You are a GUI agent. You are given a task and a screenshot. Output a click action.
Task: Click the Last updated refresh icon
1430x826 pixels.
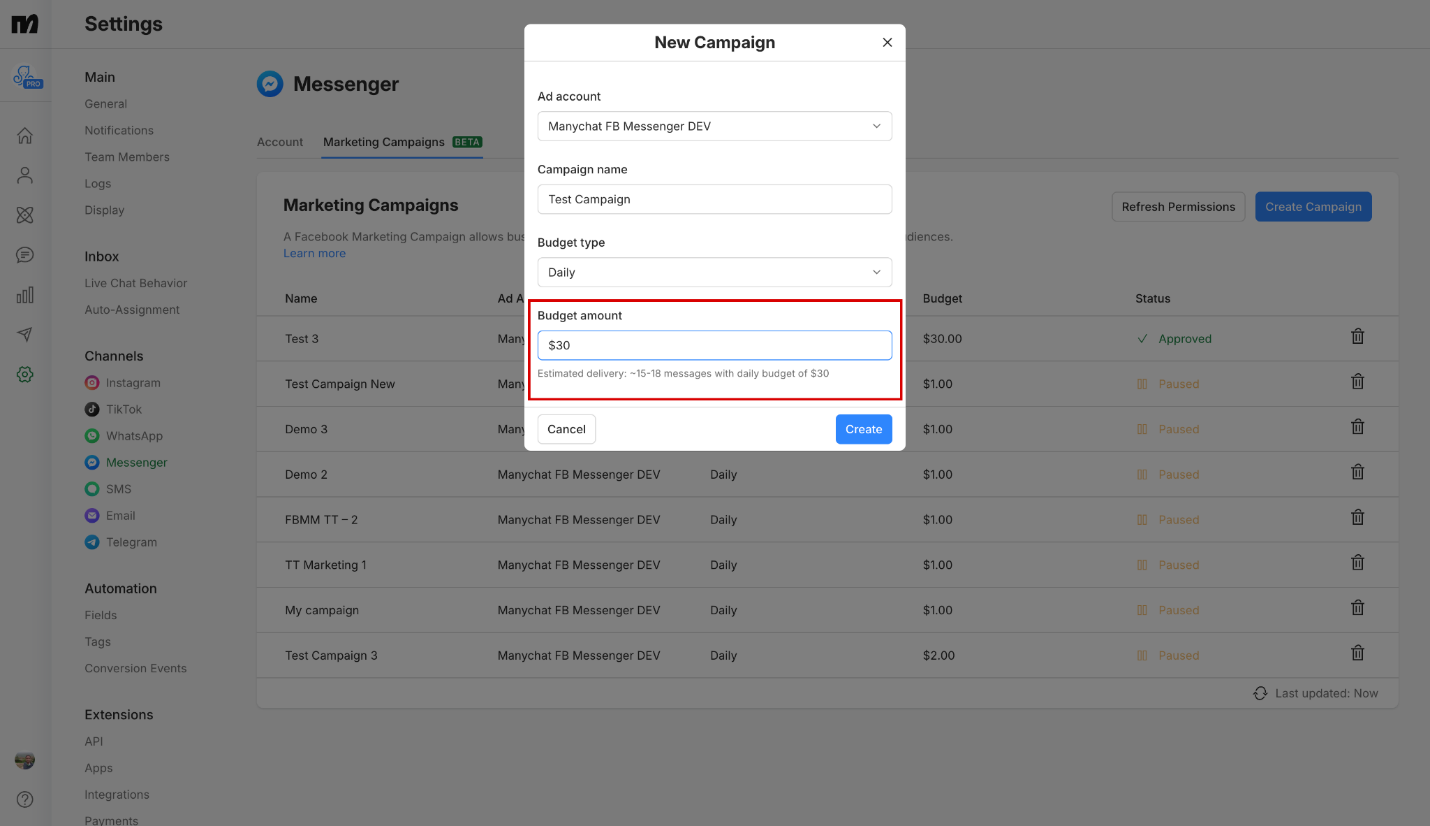coord(1259,692)
